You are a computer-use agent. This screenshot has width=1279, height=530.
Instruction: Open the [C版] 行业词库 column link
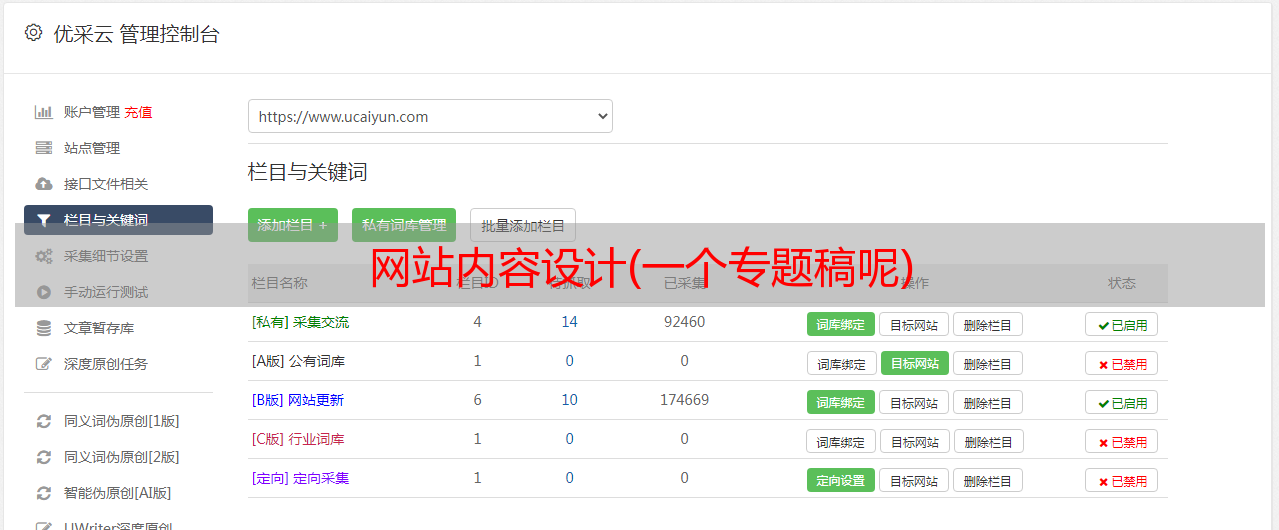click(x=298, y=439)
